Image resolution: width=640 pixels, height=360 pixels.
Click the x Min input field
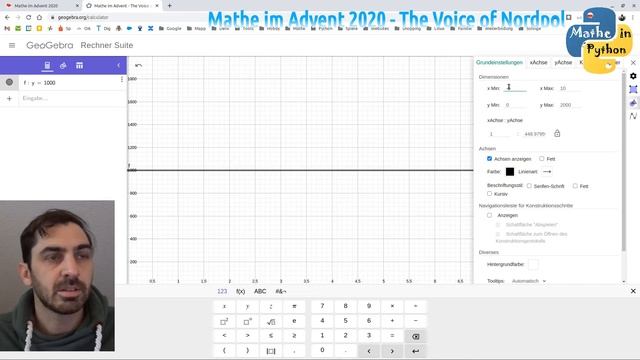tap(515, 88)
